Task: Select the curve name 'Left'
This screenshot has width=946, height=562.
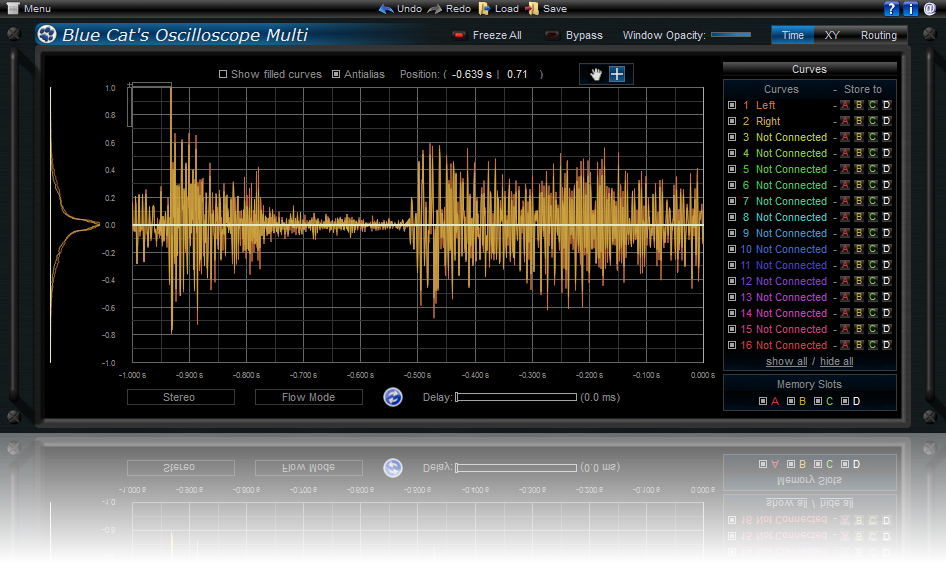Action: click(766, 105)
